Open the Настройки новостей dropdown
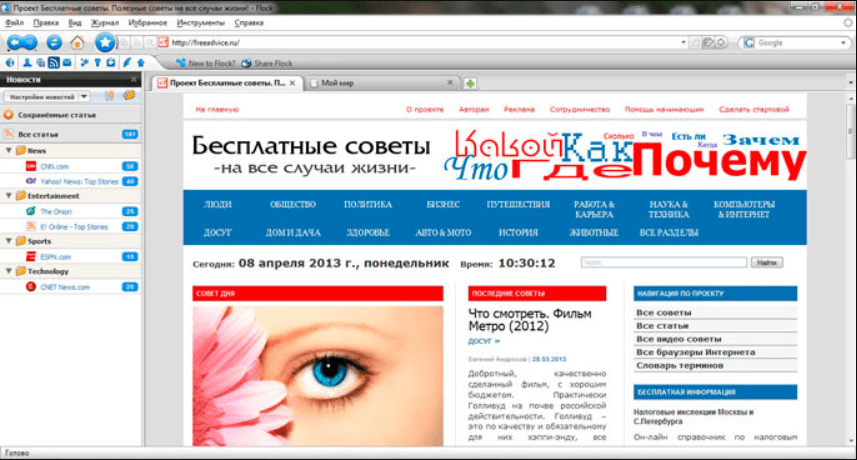The image size is (857, 460). pyautogui.click(x=47, y=97)
